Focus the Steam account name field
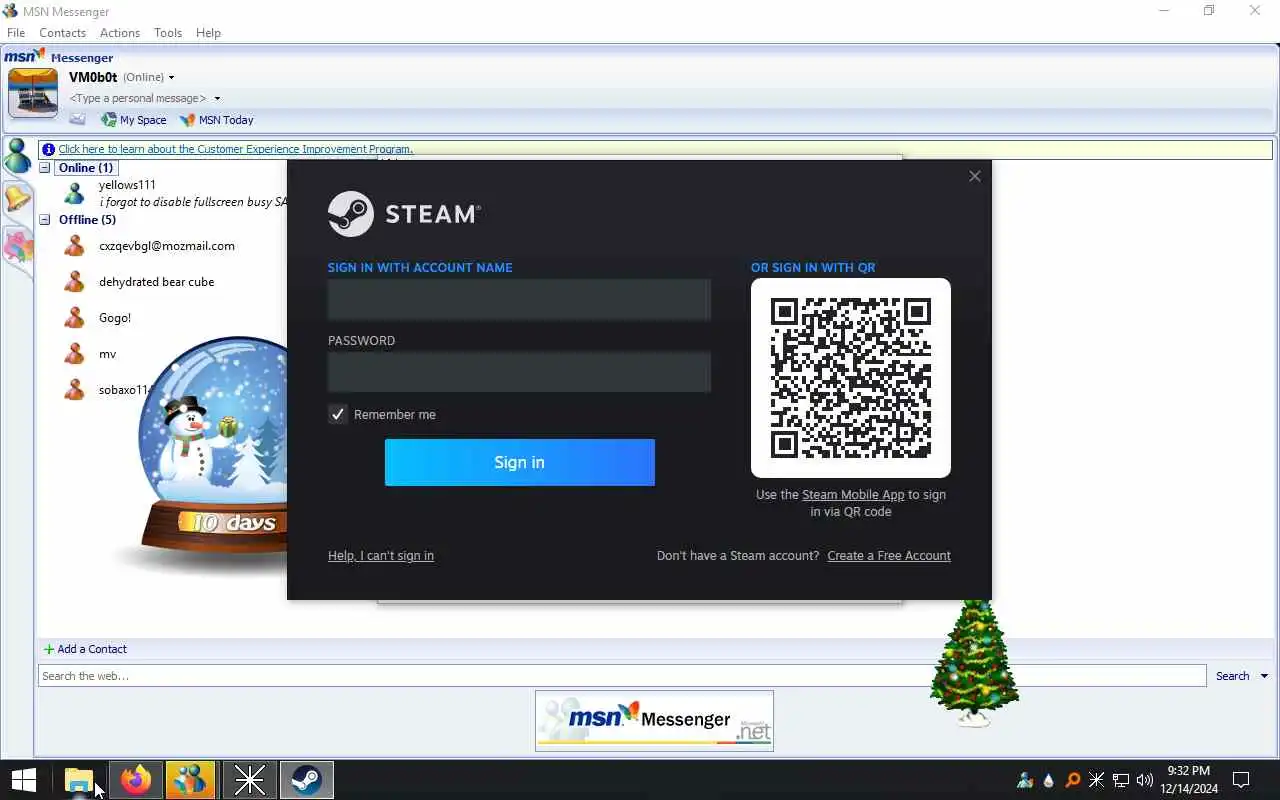1280x800 pixels. point(520,300)
